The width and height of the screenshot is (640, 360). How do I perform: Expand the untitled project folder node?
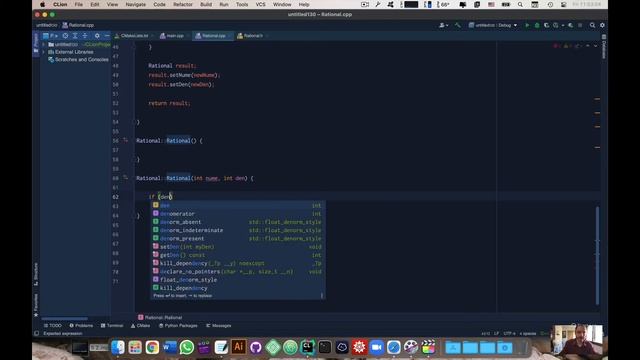pyautogui.click(x=43, y=44)
